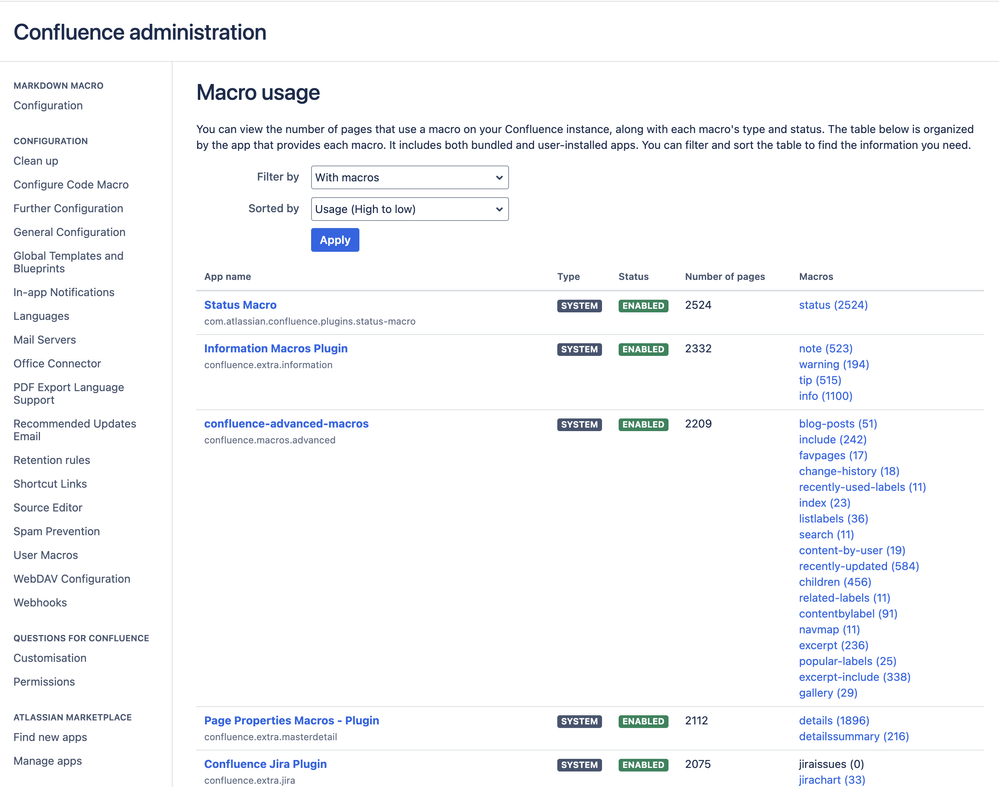The width and height of the screenshot is (999, 787).
Task: Click the details (1896) link
Action: 834,721
